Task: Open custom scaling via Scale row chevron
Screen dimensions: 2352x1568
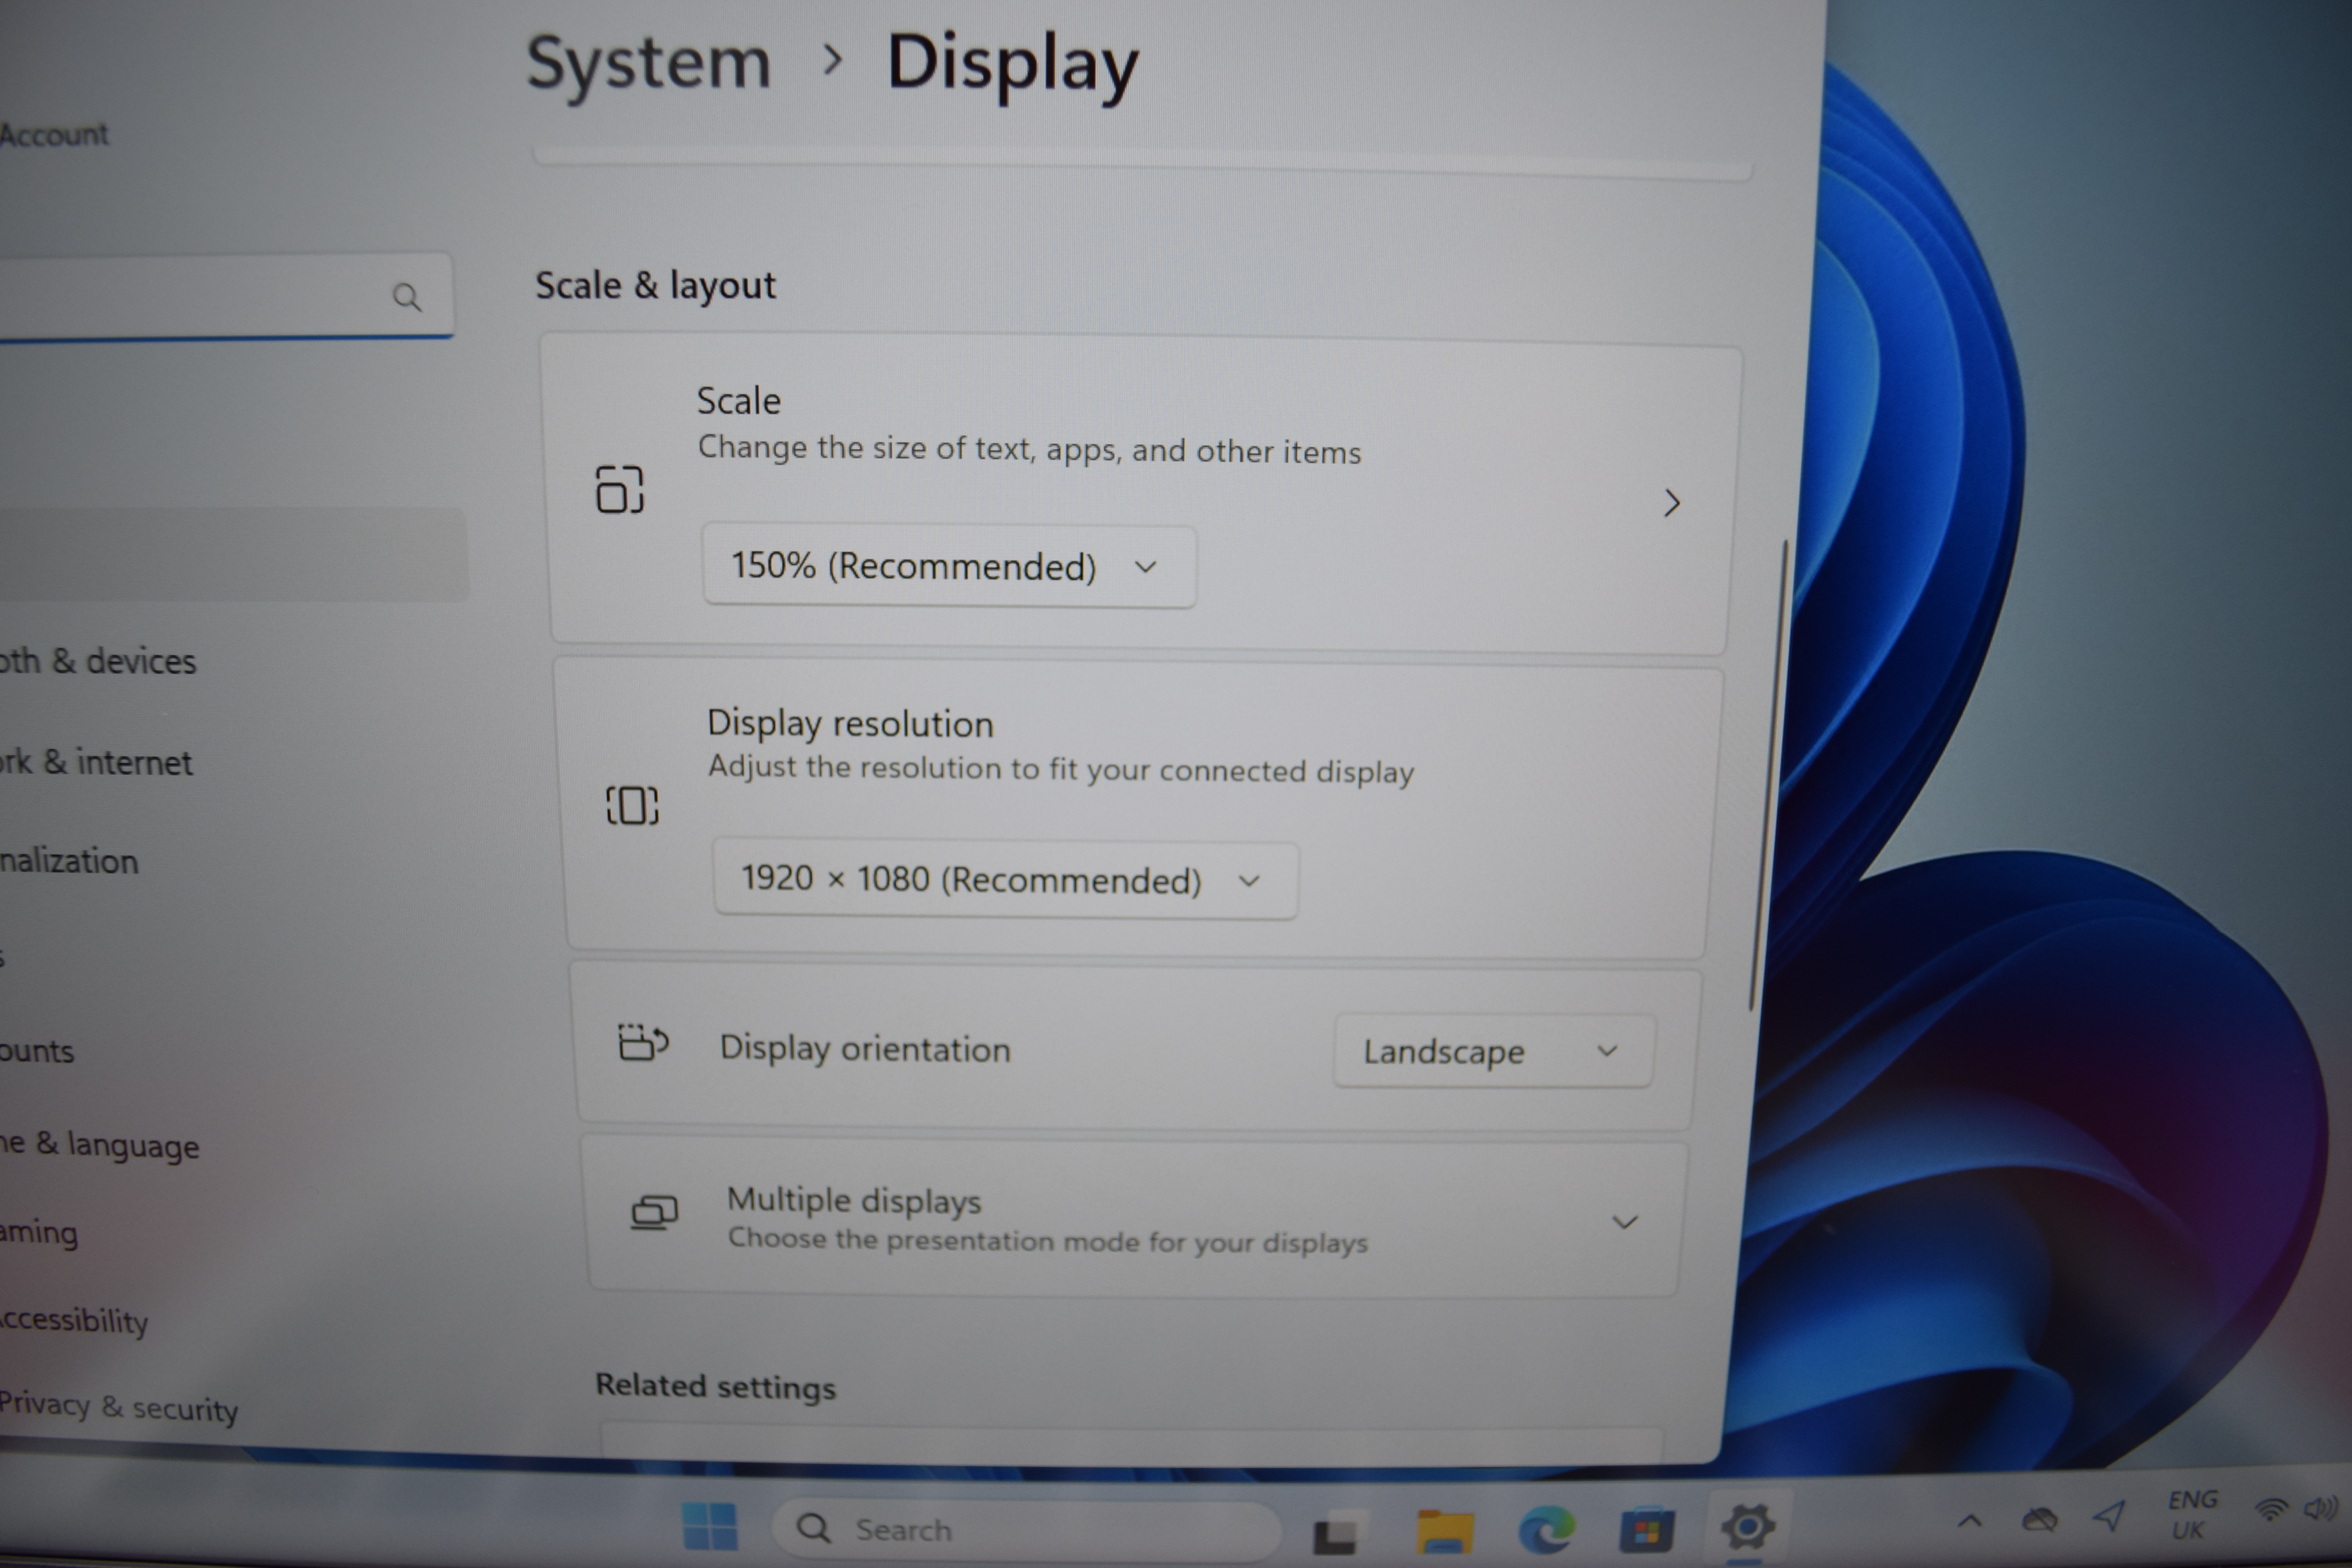Action: tap(1671, 503)
